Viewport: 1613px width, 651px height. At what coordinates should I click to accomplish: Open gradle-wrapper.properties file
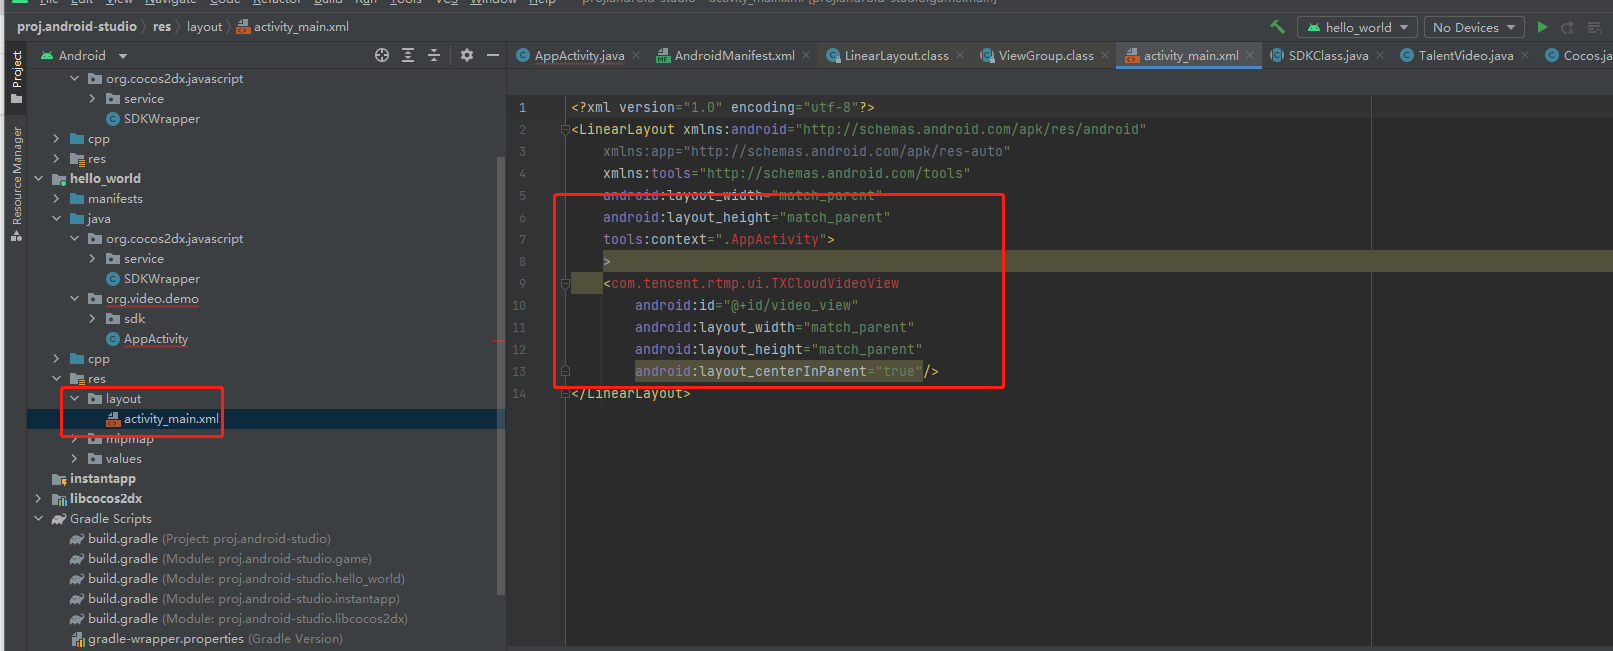(x=215, y=639)
